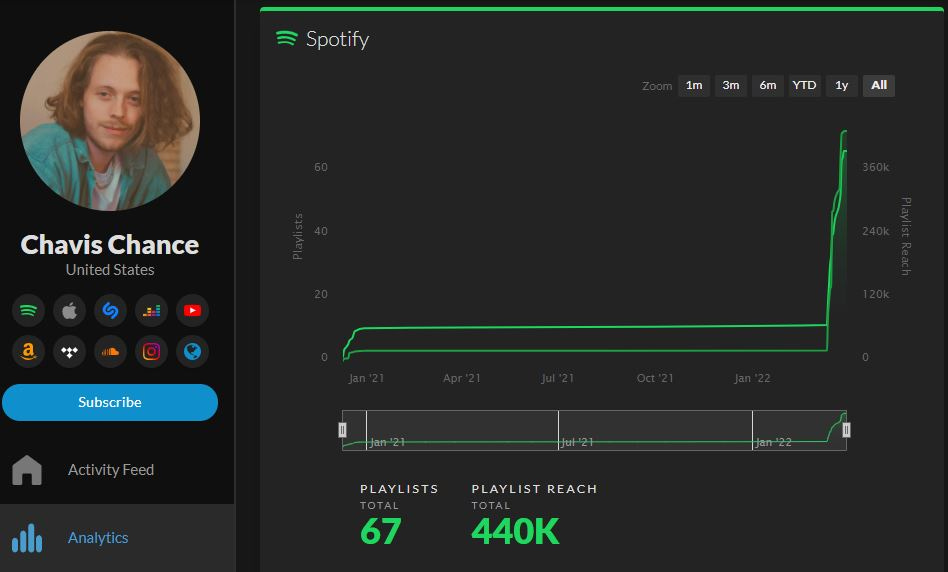Image resolution: width=948 pixels, height=572 pixels.
Task: Open the Deezer profile icon
Action: coord(151,311)
